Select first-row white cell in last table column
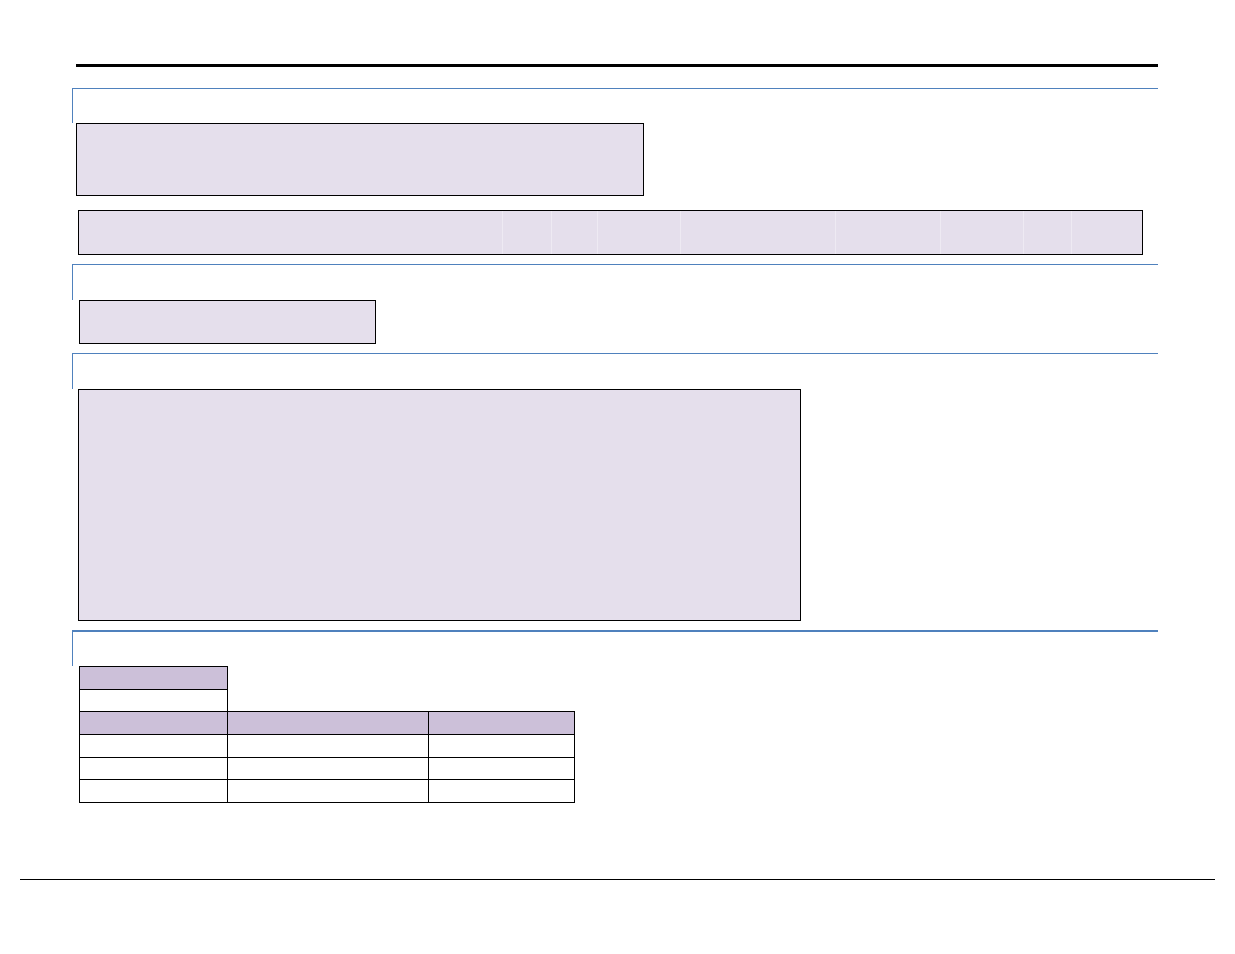Image resolution: width=1235 pixels, height=954 pixels. tap(502, 746)
